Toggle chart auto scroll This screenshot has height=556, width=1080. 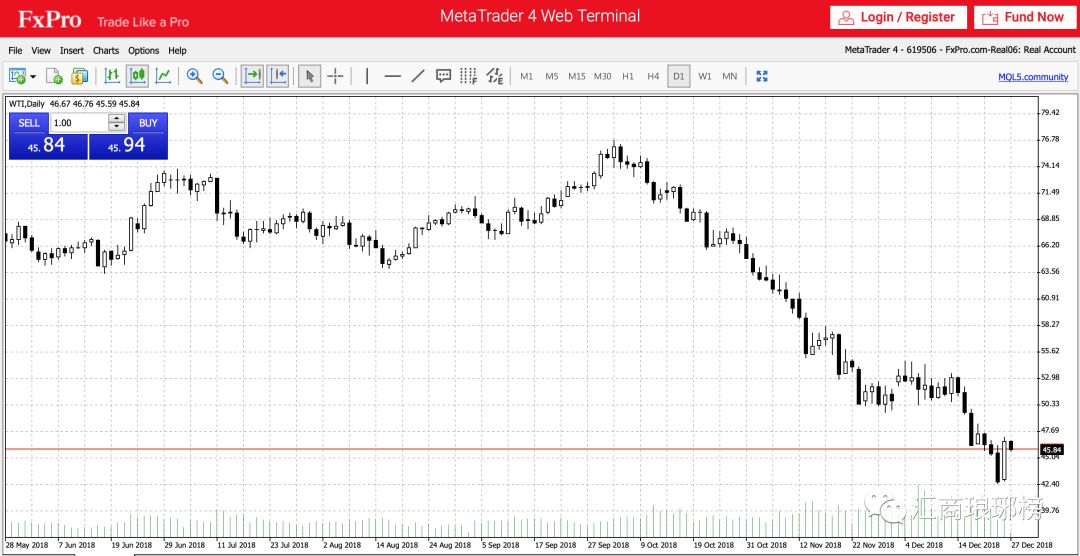[252, 76]
